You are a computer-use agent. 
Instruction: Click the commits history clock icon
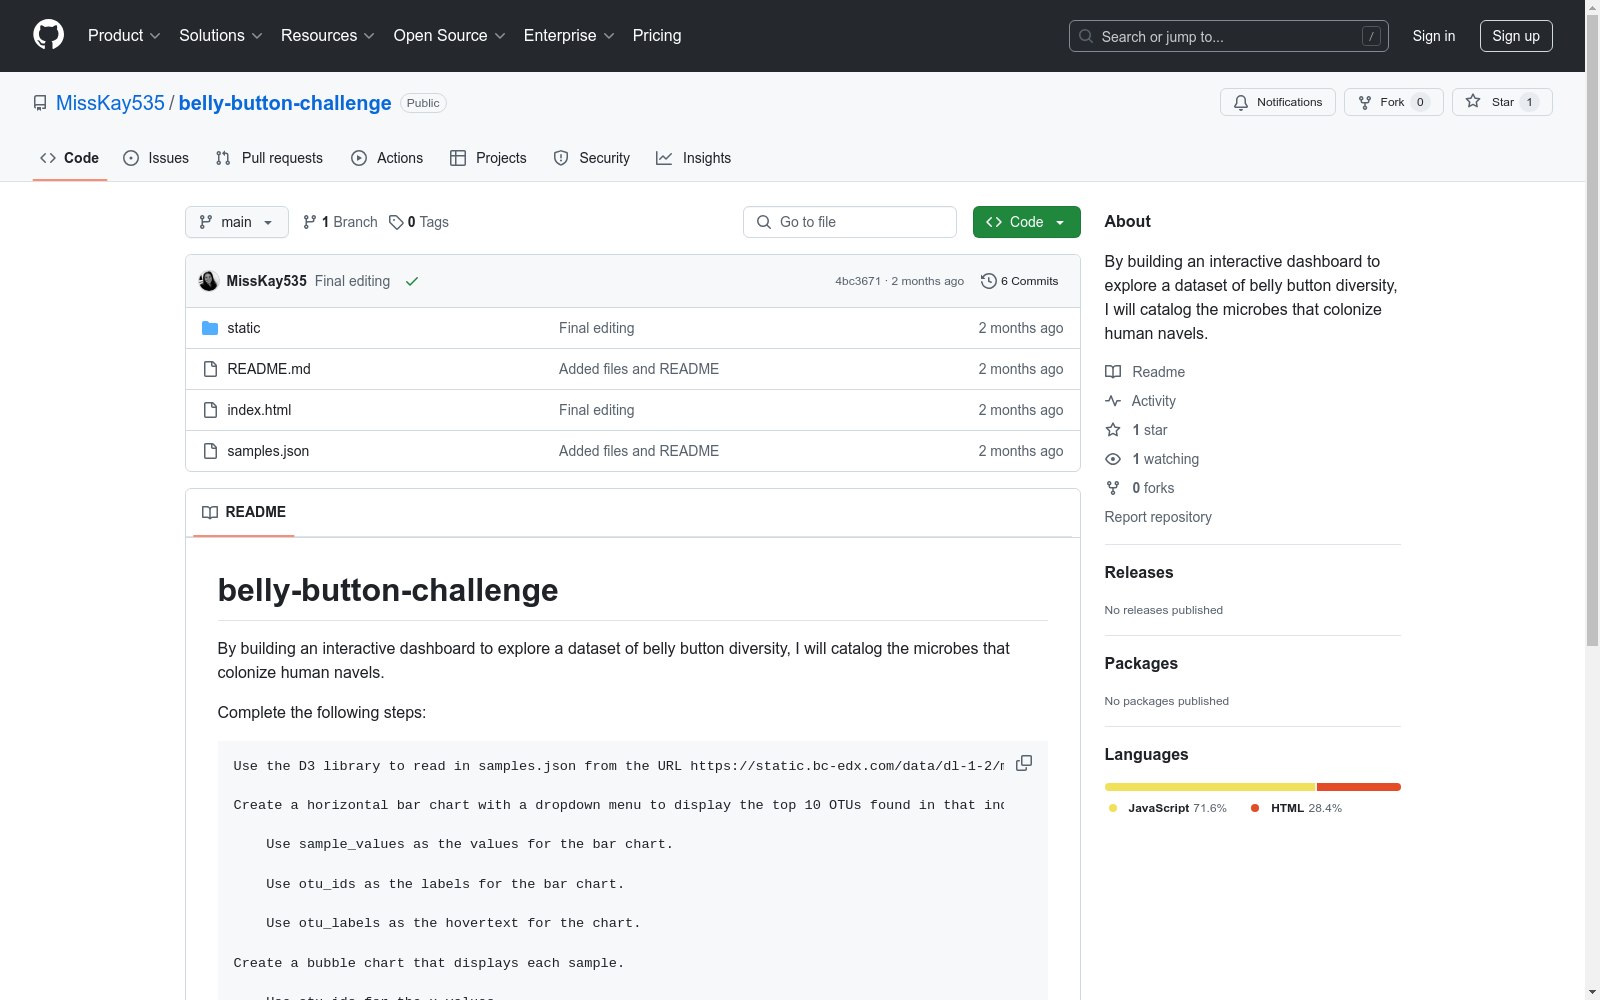(989, 281)
